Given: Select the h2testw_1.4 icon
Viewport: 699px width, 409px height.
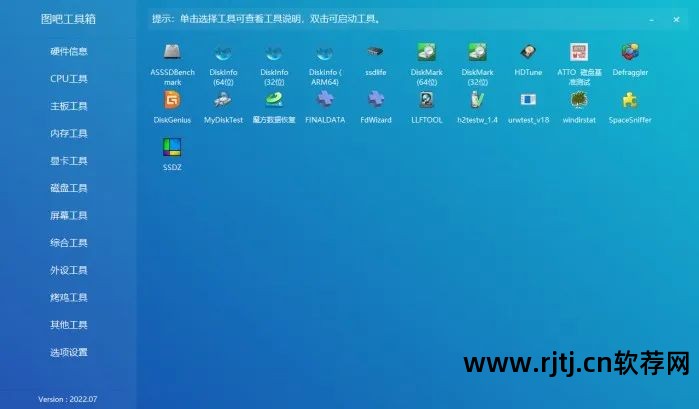Looking at the screenshot, I should (x=477, y=100).
